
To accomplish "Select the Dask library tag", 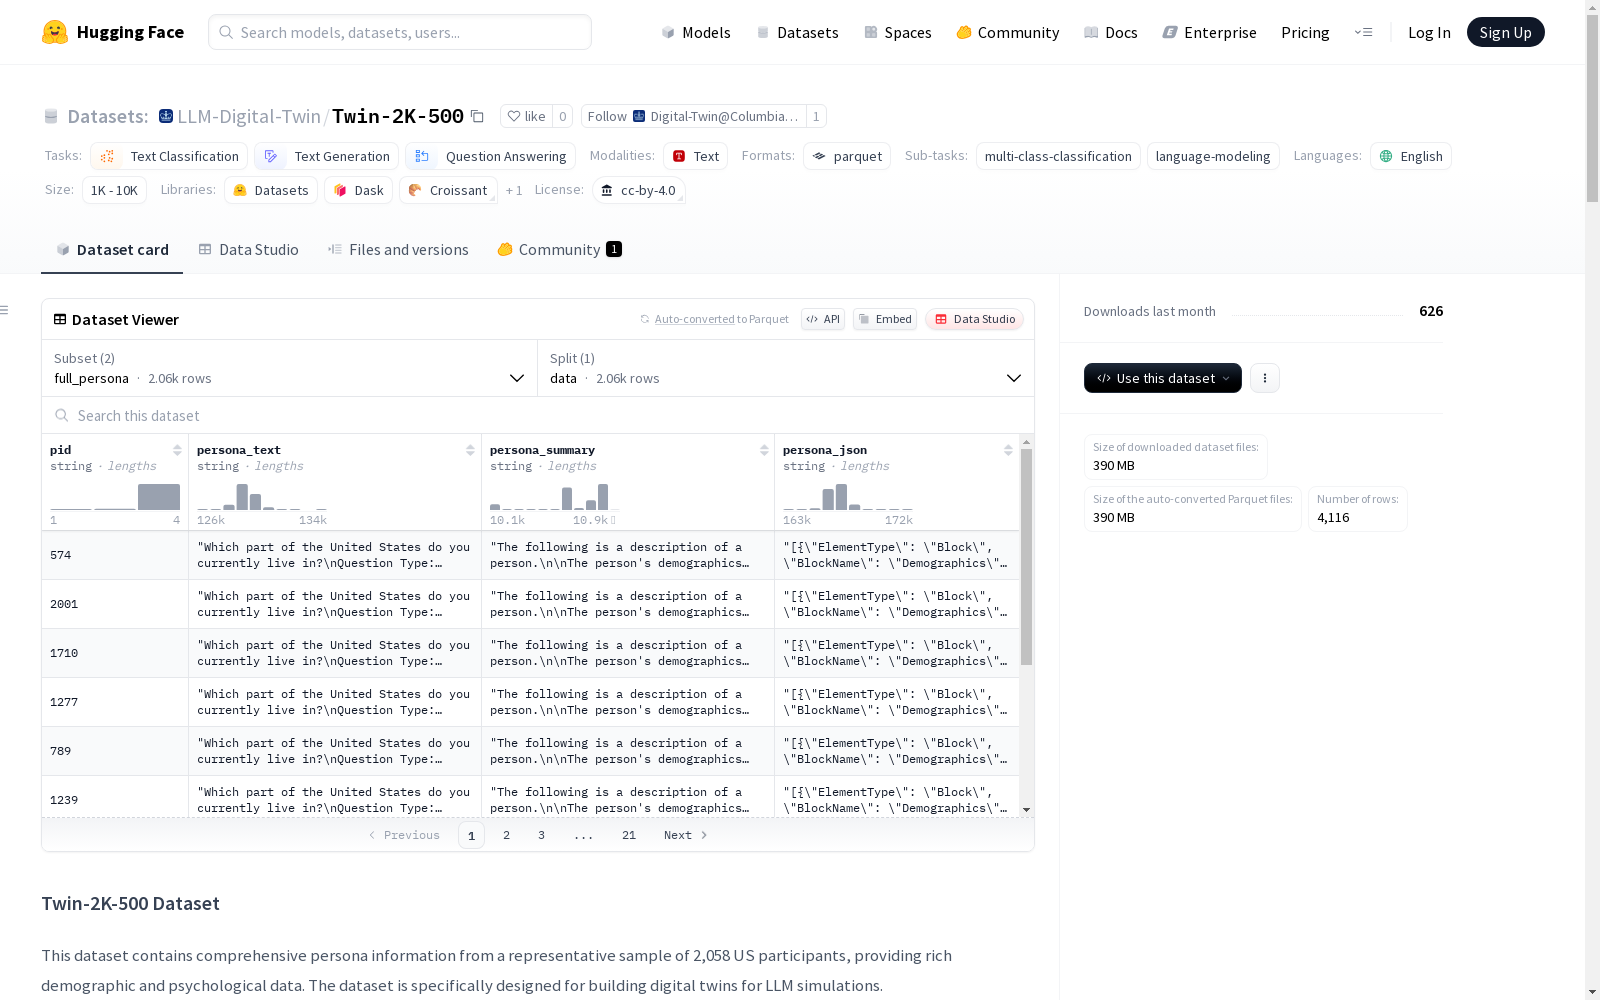I will click(x=359, y=190).
